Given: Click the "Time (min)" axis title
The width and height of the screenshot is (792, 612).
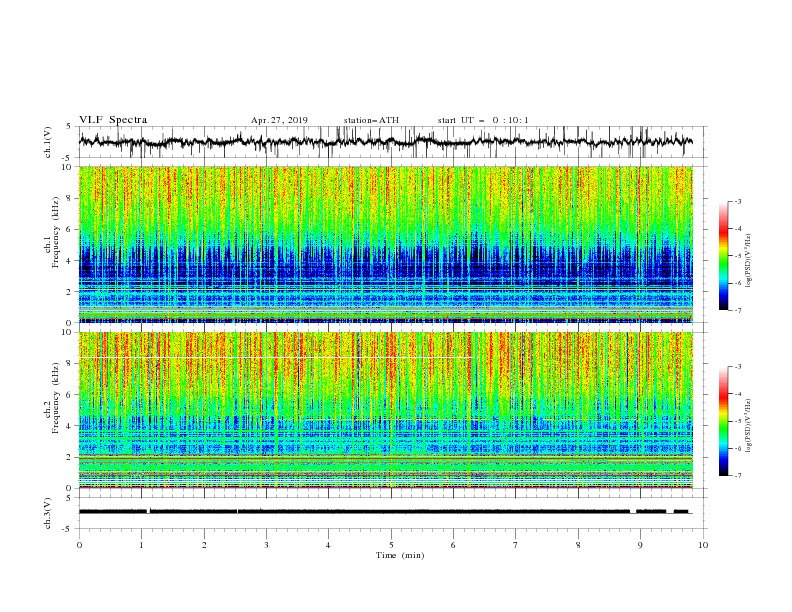Looking at the screenshot, I should (400, 555).
